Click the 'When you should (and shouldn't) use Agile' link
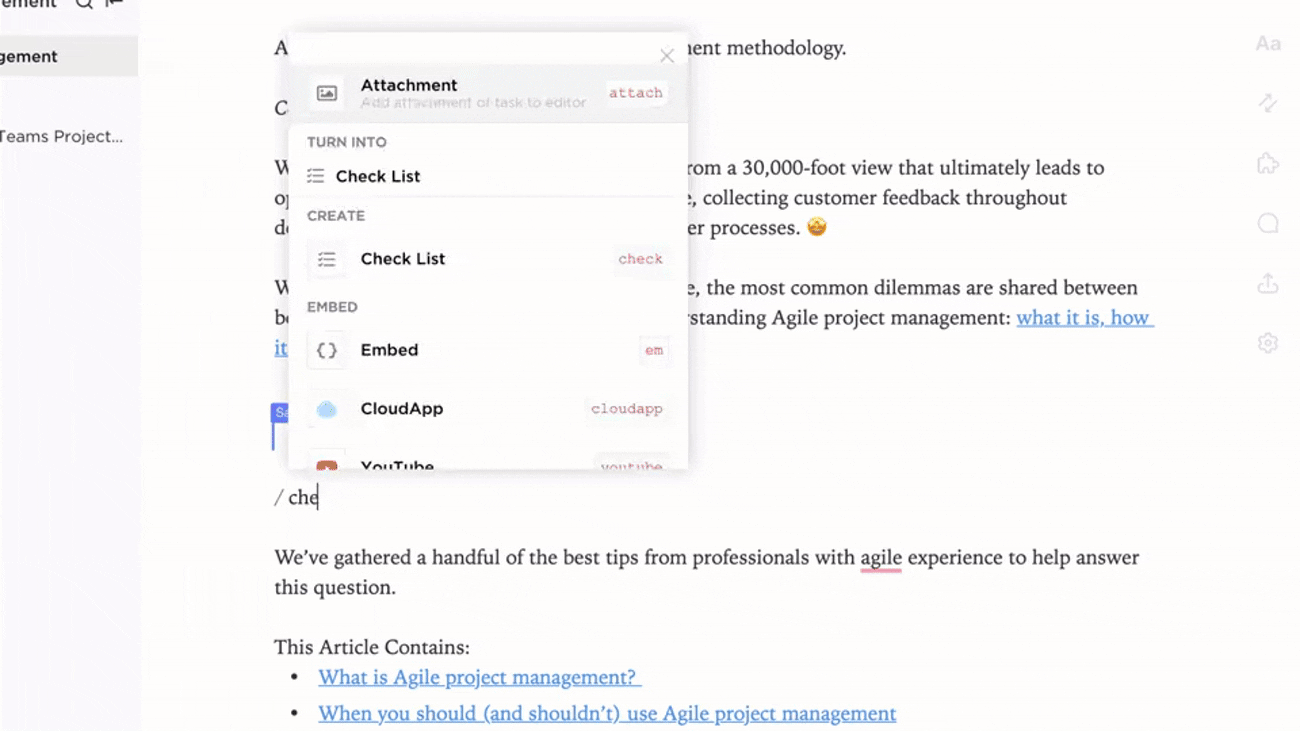The height and width of the screenshot is (731, 1300). coord(606,713)
